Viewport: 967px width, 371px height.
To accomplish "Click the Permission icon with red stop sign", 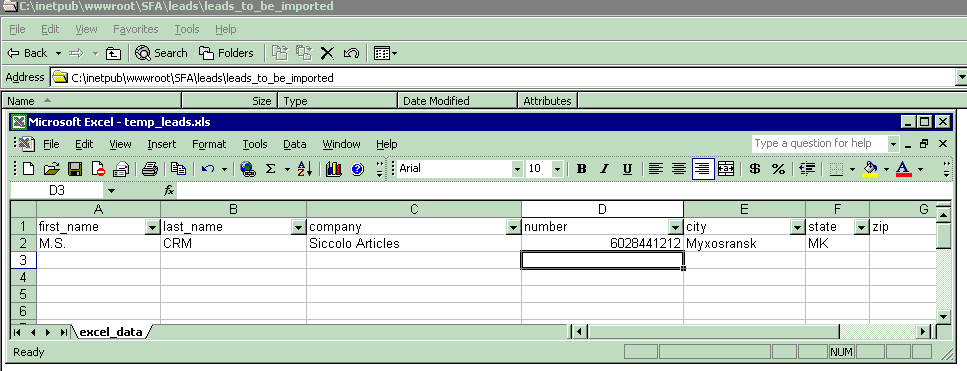I will click(98, 169).
